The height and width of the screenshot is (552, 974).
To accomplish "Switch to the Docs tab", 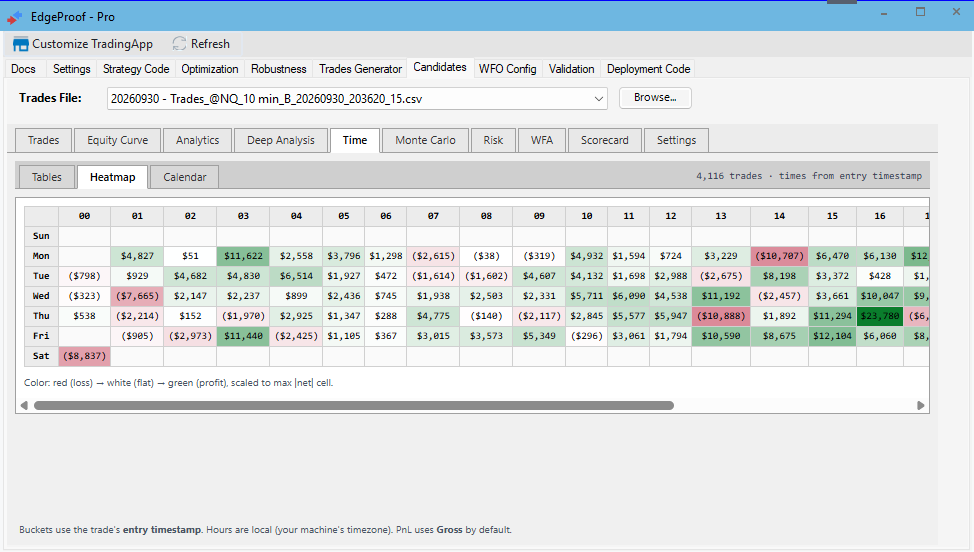I will point(24,69).
